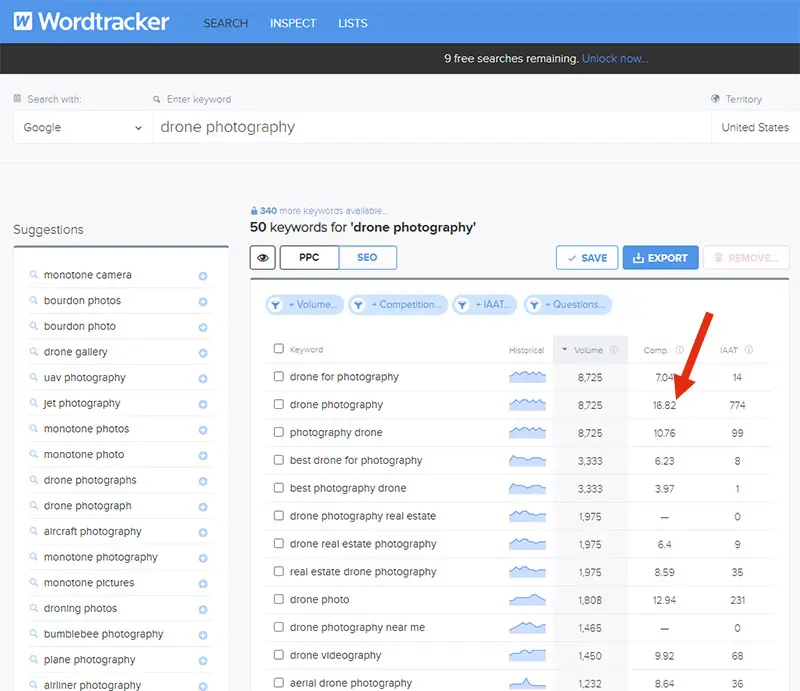Click the Wordtracker logo
Image resolution: width=800 pixels, height=691 pixels.
pyautogui.click(x=91, y=21)
